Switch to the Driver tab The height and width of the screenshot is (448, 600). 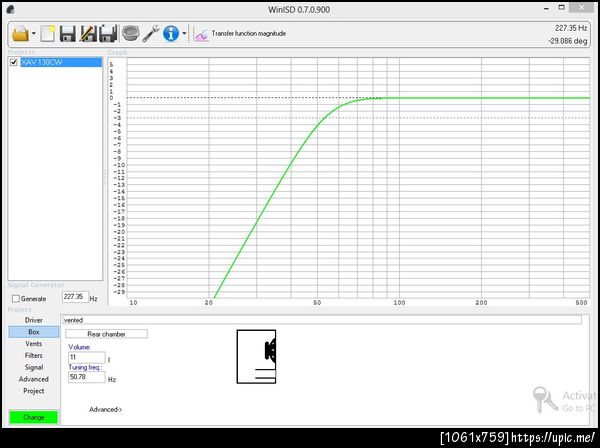pyautogui.click(x=34, y=320)
